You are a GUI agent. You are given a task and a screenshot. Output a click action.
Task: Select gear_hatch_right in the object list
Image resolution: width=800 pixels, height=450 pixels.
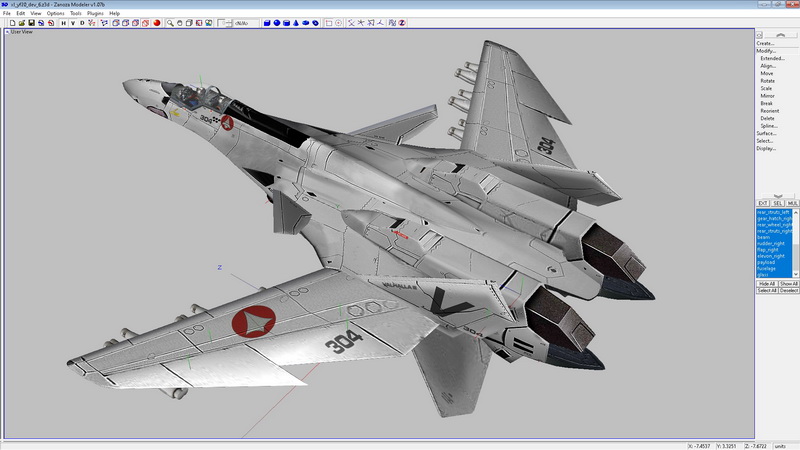point(774,218)
